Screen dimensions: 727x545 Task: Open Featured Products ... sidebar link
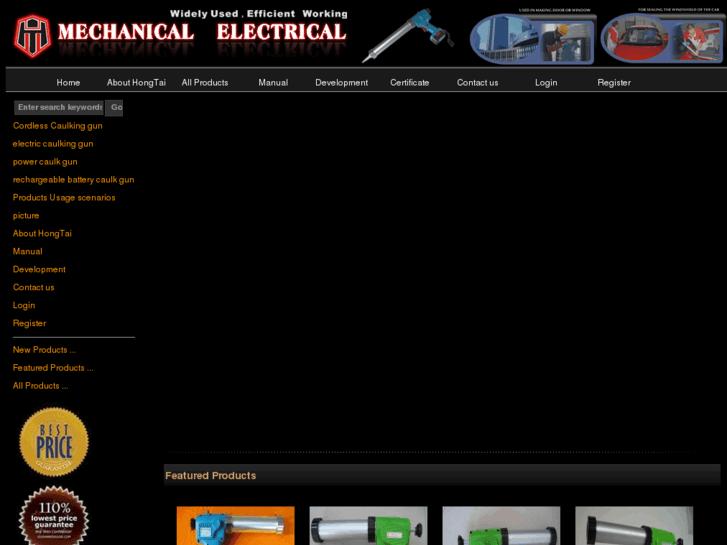(x=53, y=368)
